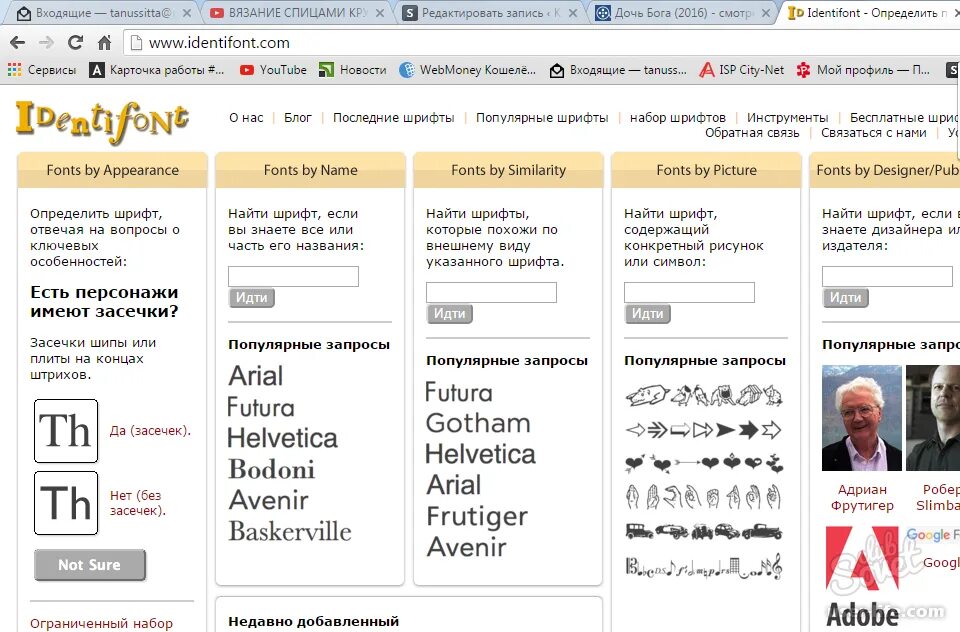
Task: Open the Сервисы apps bookmark
Action: 42,70
